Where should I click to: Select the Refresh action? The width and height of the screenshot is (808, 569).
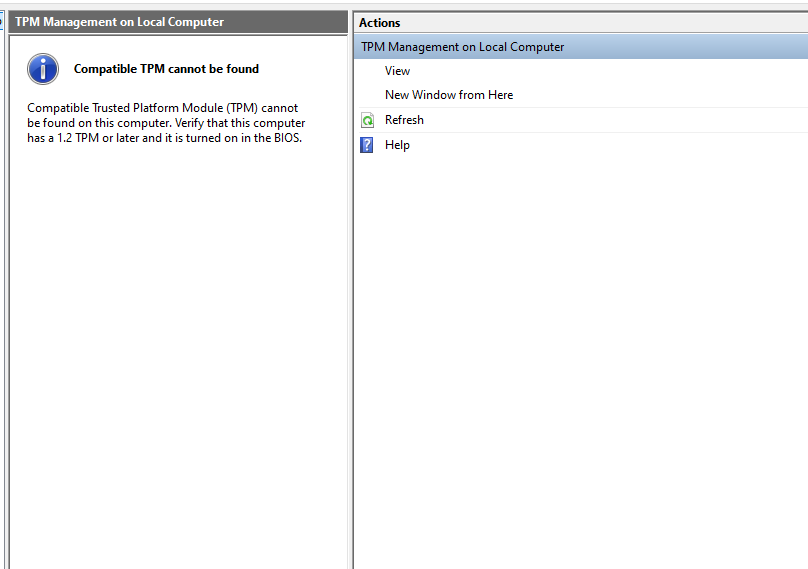[404, 120]
